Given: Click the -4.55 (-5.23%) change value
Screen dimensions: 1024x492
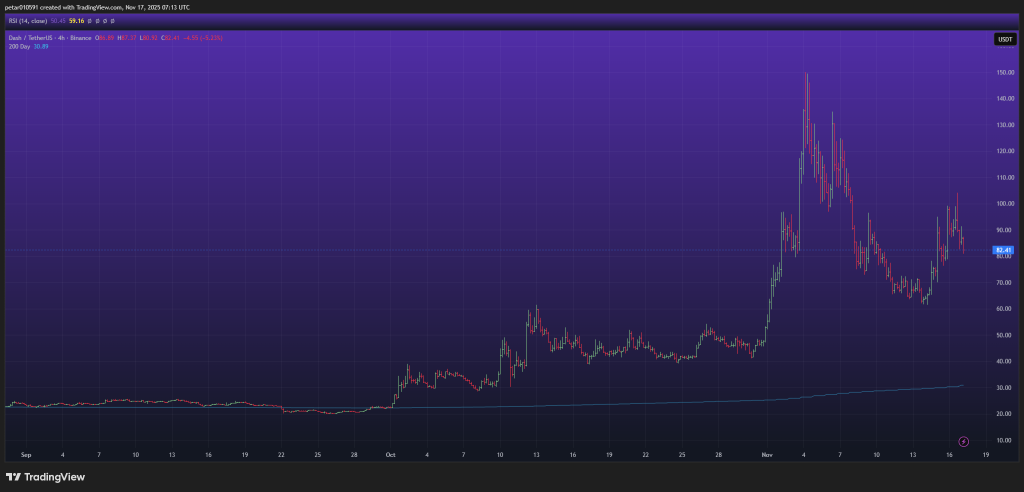Looking at the screenshot, I should 203,38.
